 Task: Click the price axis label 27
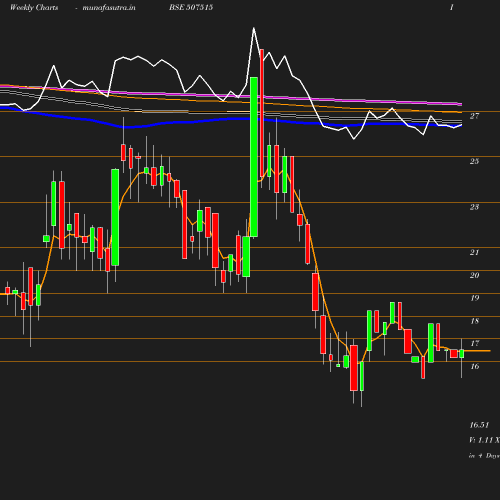(474, 116)
